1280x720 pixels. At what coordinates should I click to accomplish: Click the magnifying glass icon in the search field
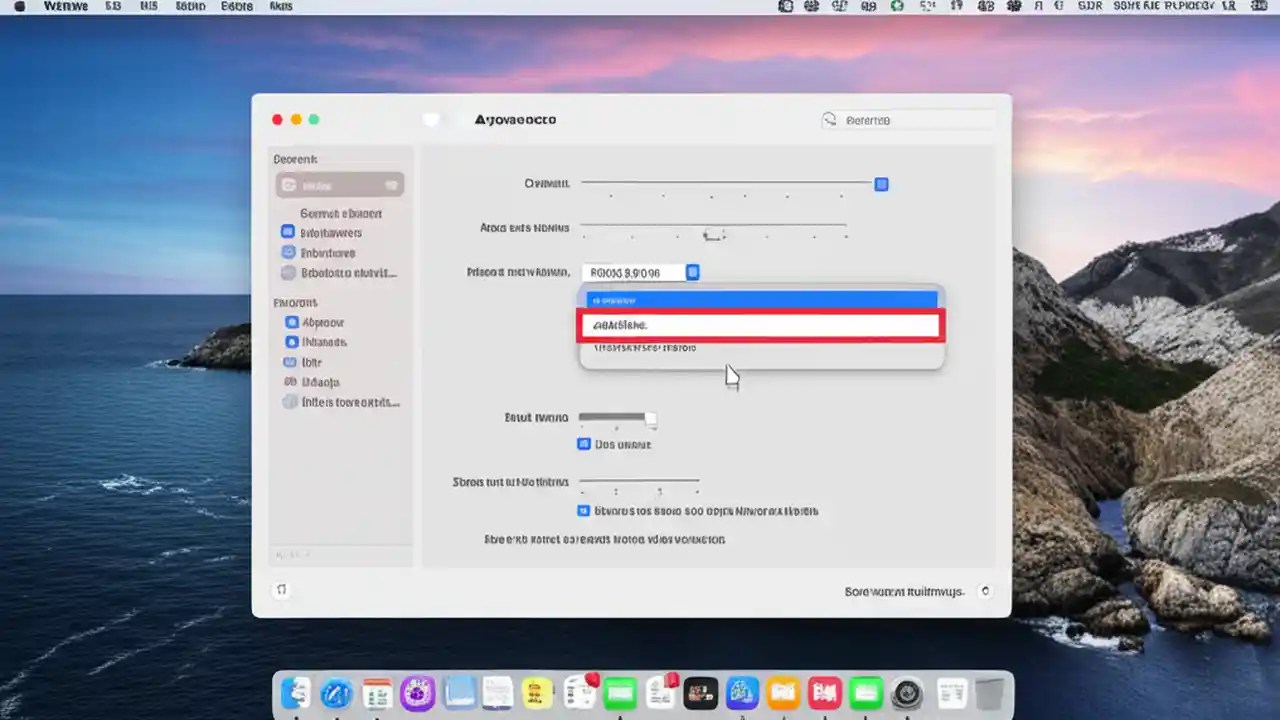(x=830, y=120)
